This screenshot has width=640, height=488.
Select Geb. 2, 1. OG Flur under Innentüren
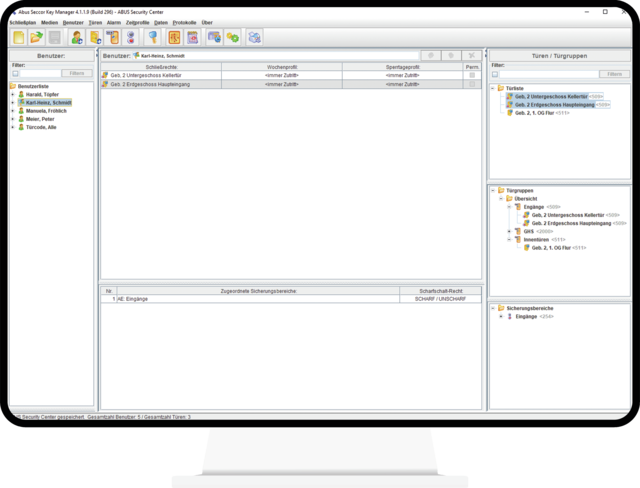551,248
